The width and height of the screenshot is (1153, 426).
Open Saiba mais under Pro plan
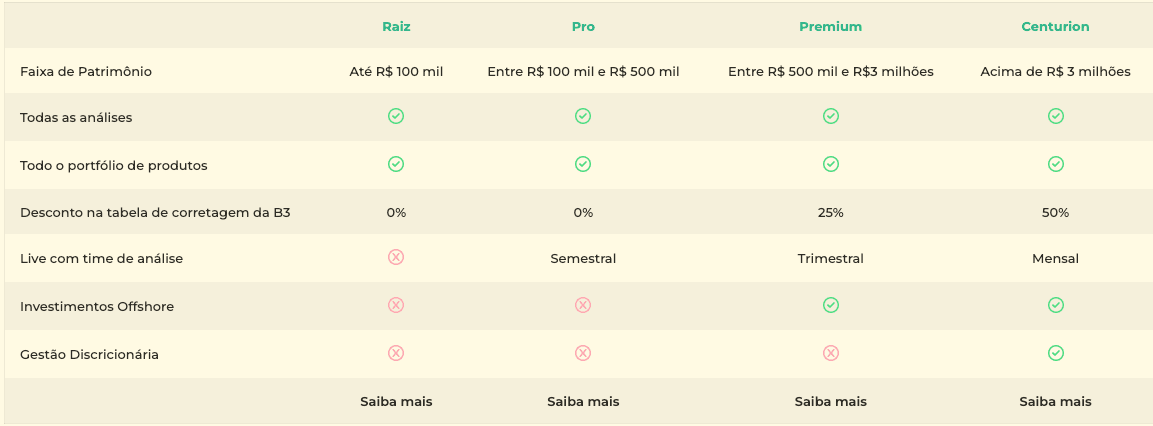[583, 402]
